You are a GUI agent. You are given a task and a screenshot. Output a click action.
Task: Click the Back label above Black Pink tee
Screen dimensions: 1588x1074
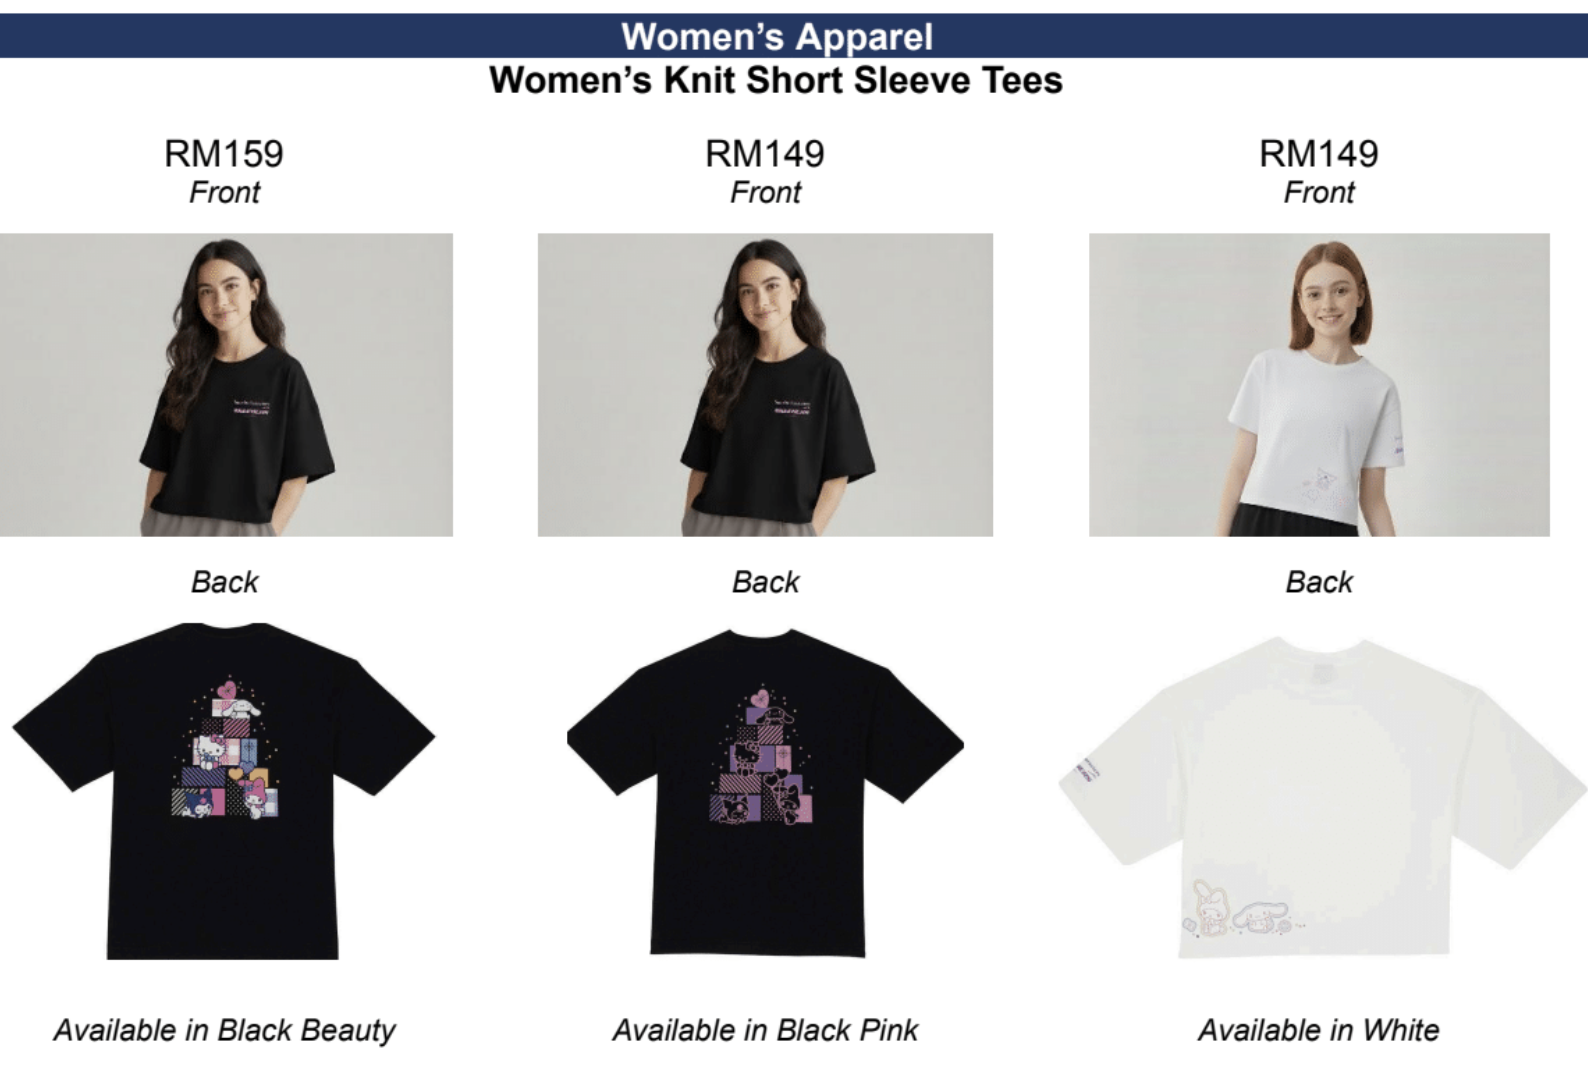click(765, 582)
